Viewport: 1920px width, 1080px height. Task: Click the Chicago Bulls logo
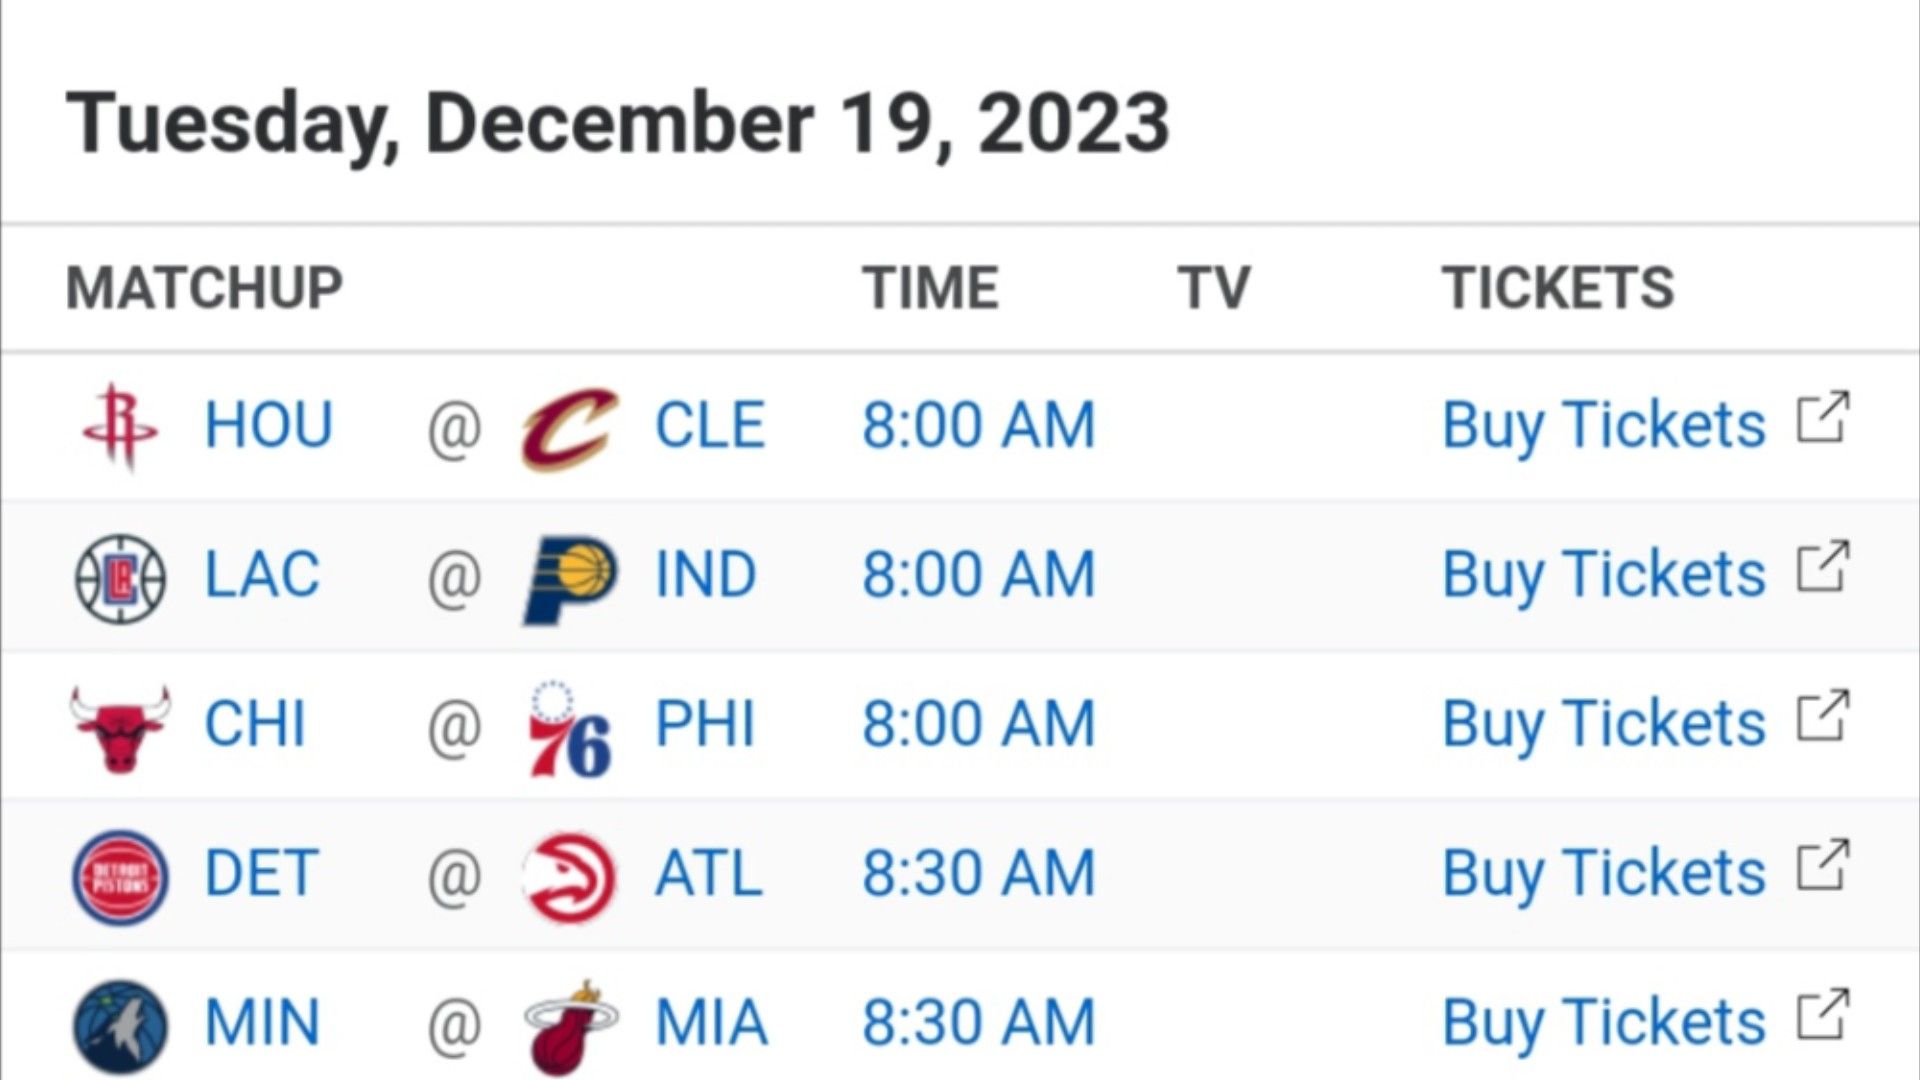120,727
